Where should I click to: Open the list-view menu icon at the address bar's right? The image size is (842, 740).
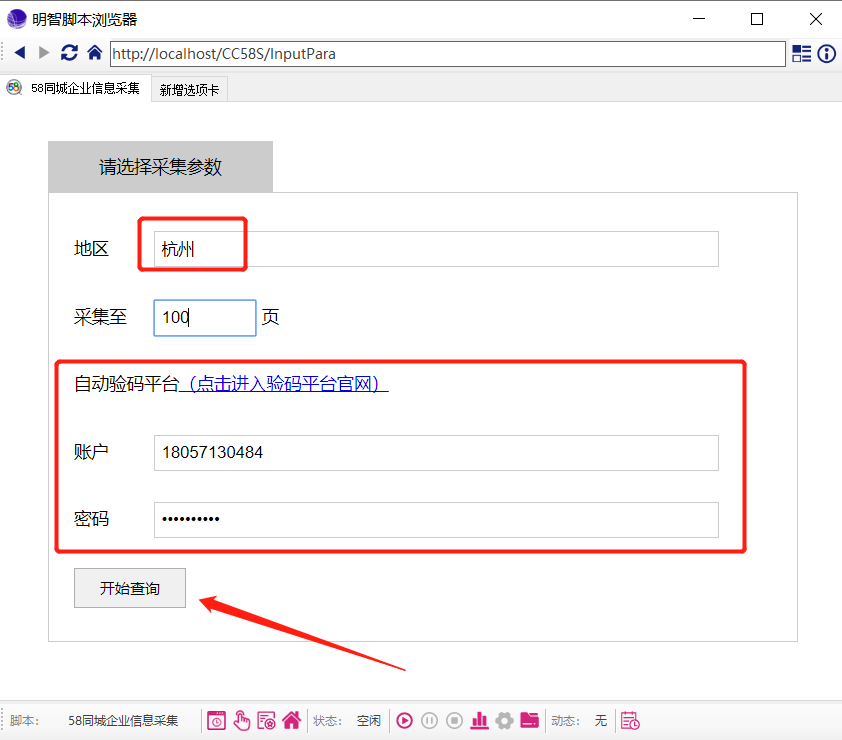tap(802, 54)
